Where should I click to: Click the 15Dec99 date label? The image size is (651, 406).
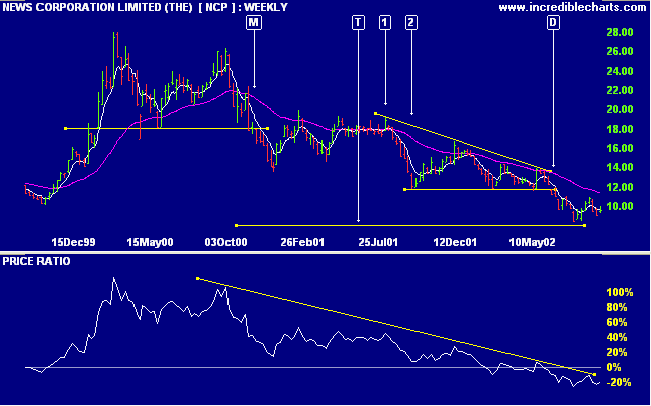coord(73,242)
